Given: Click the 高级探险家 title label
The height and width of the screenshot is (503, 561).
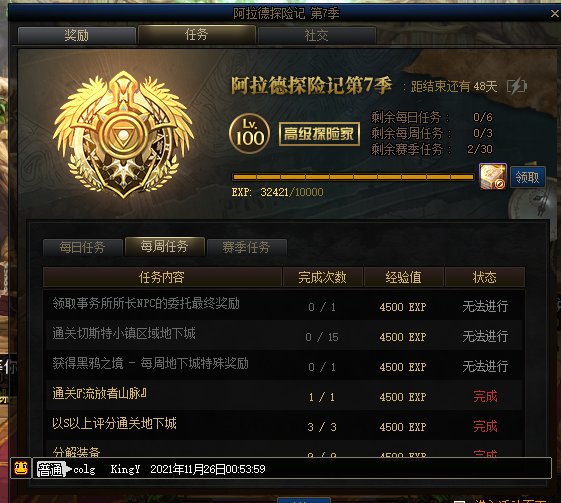Looking at the screenshot, I should tap(319, 134).
